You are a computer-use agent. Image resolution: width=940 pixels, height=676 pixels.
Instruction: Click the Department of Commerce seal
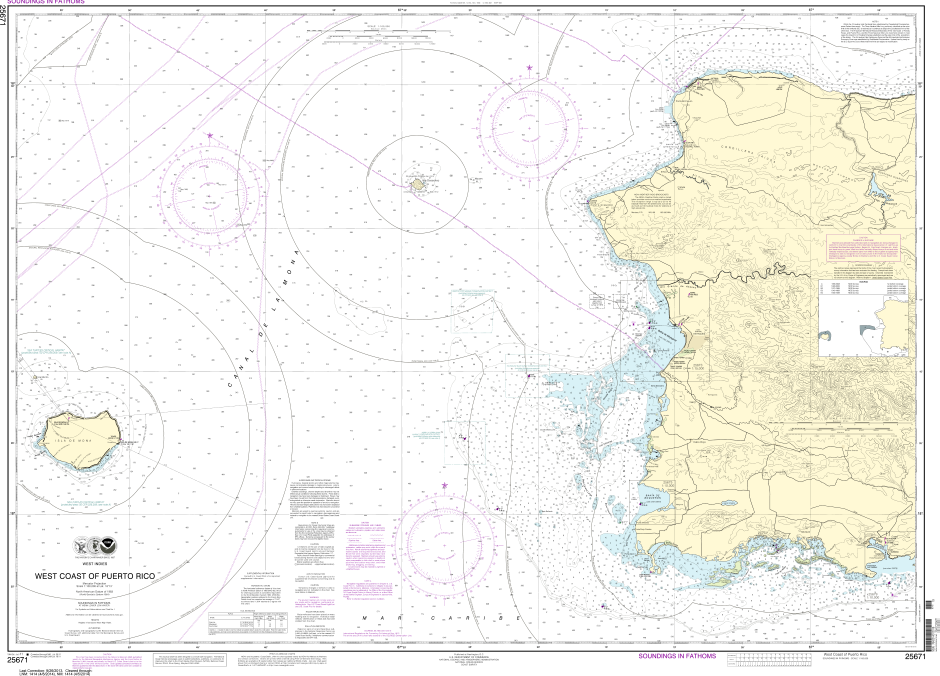81,546
